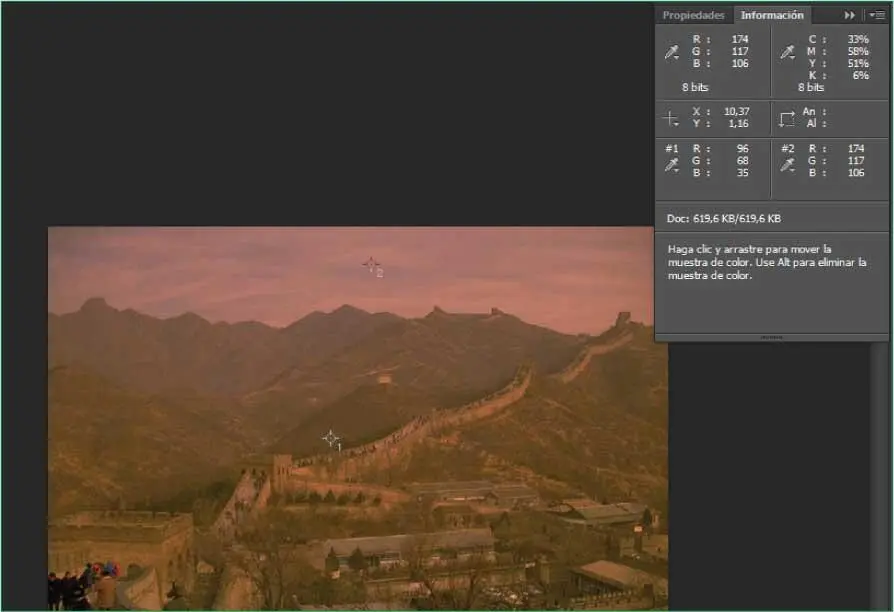Click the Doc file size readout
894x612 pixels.
[x=724, y=218]
